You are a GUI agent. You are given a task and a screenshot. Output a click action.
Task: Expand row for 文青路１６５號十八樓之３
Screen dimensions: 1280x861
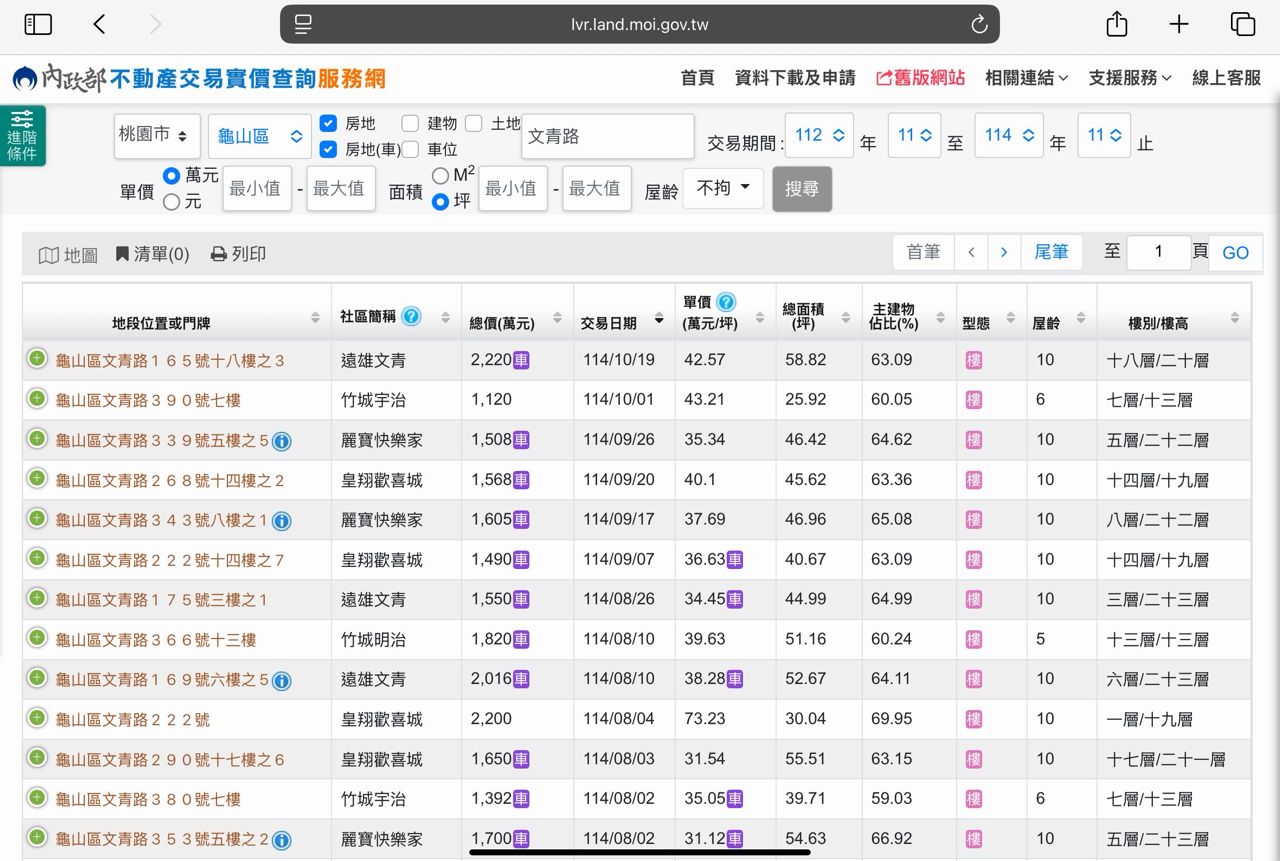point(37,359)
